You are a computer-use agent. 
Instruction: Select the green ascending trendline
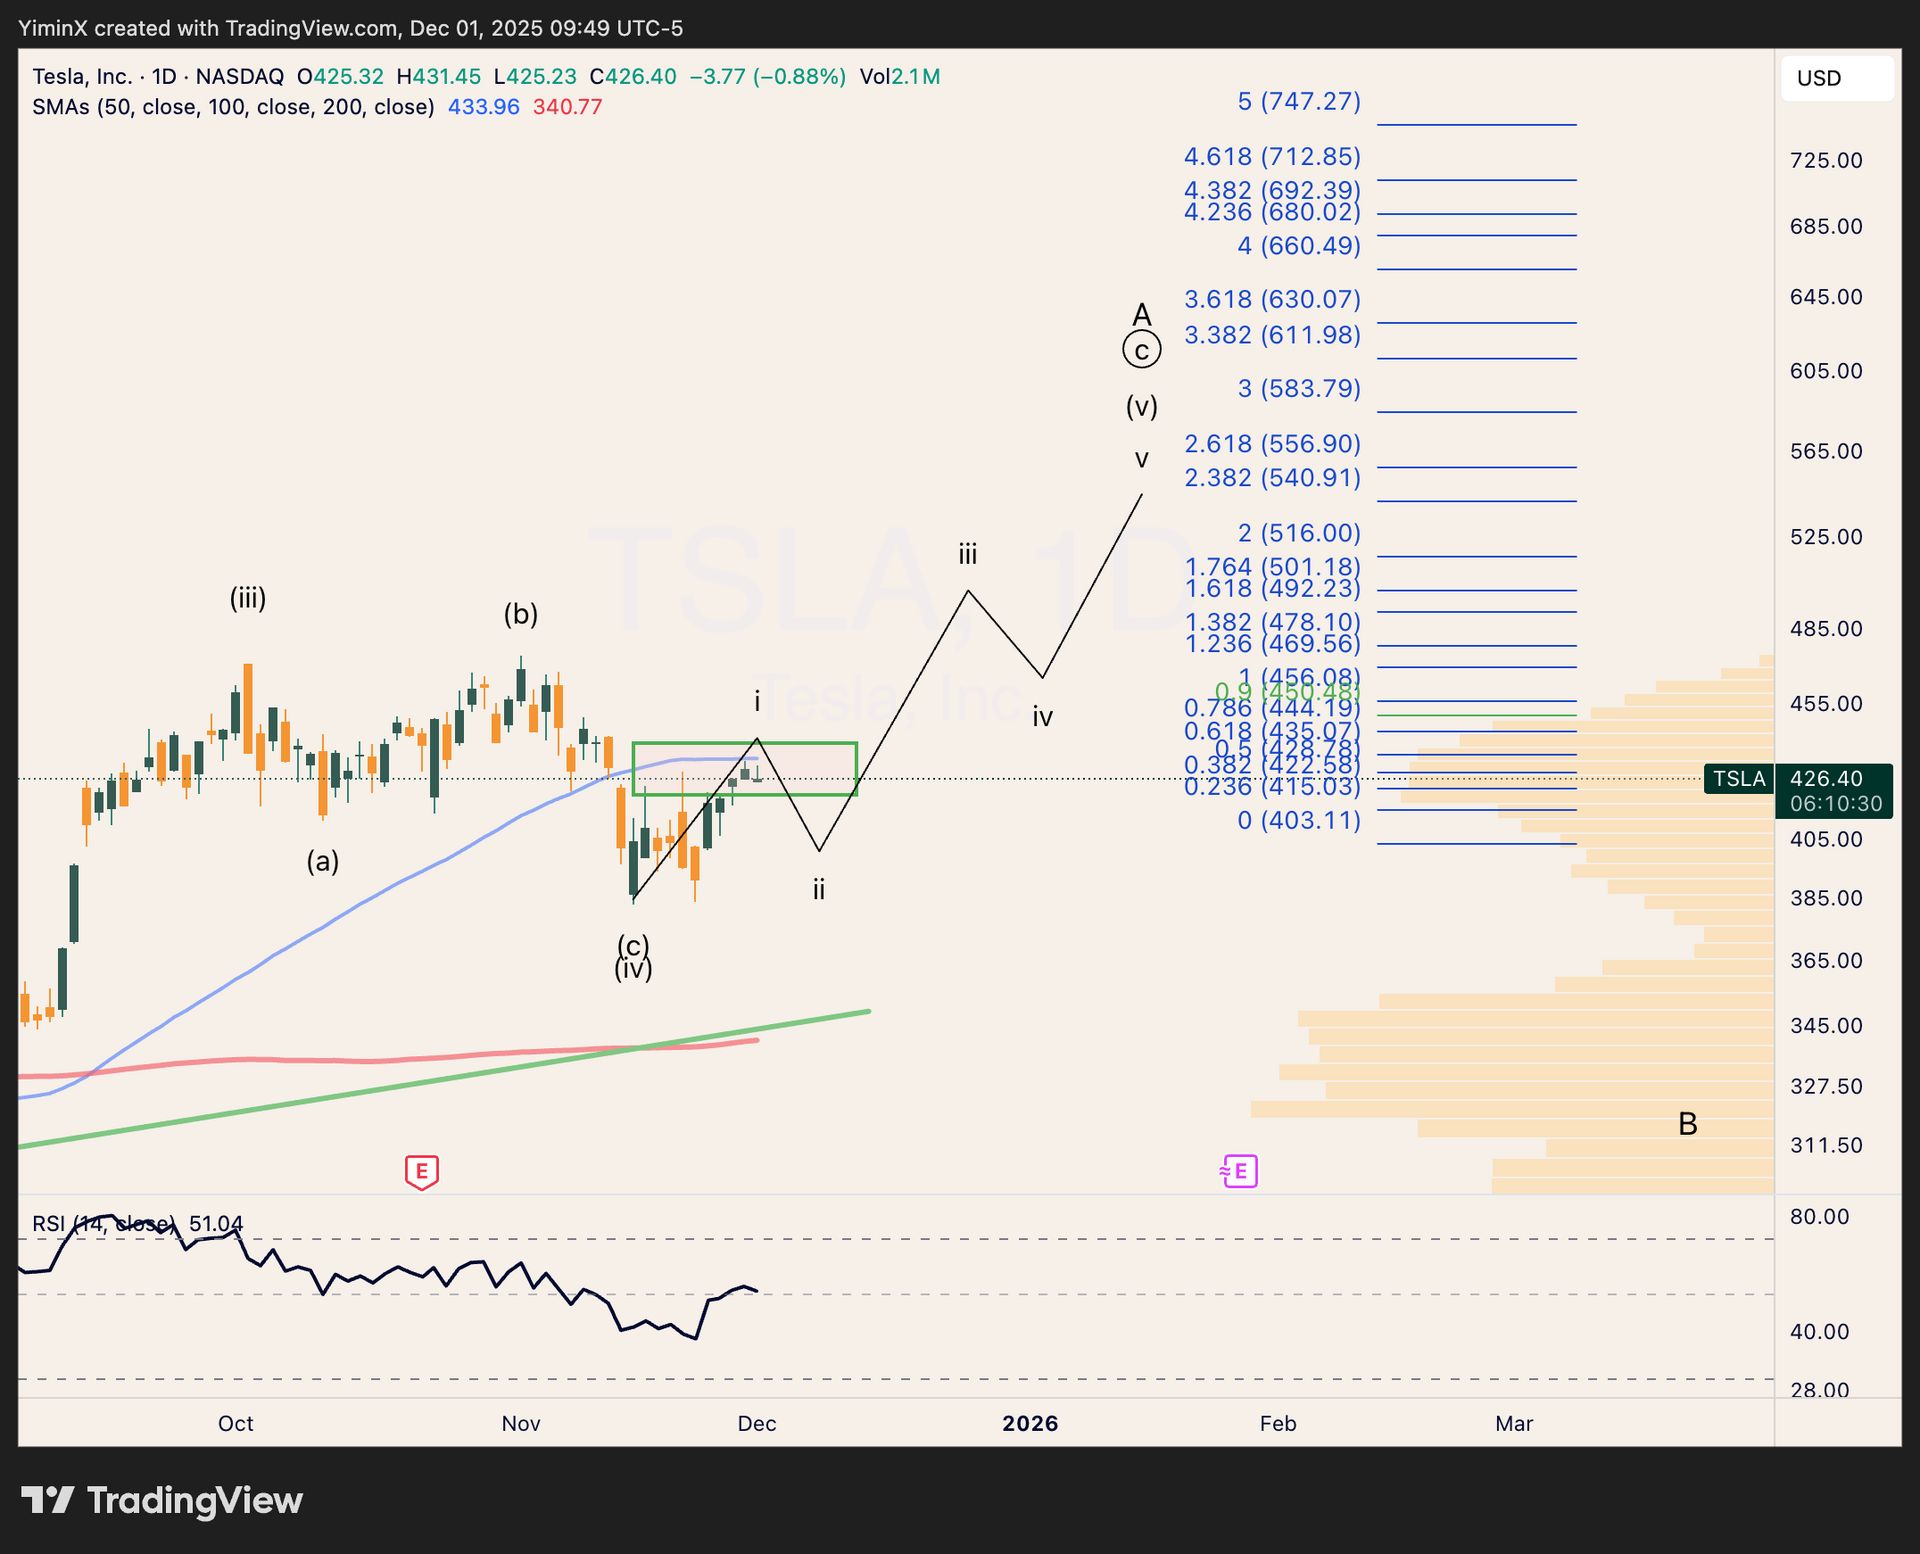click(400, 1086)
